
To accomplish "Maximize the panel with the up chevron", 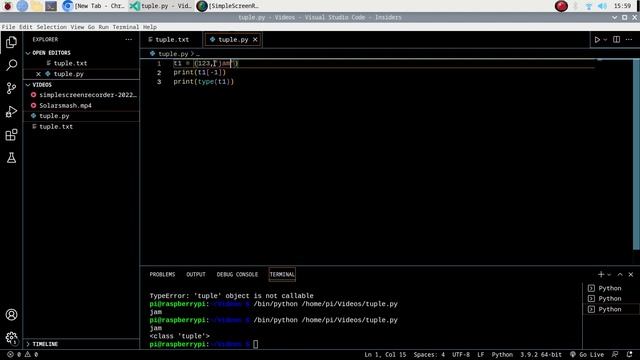I will (620, 275).
